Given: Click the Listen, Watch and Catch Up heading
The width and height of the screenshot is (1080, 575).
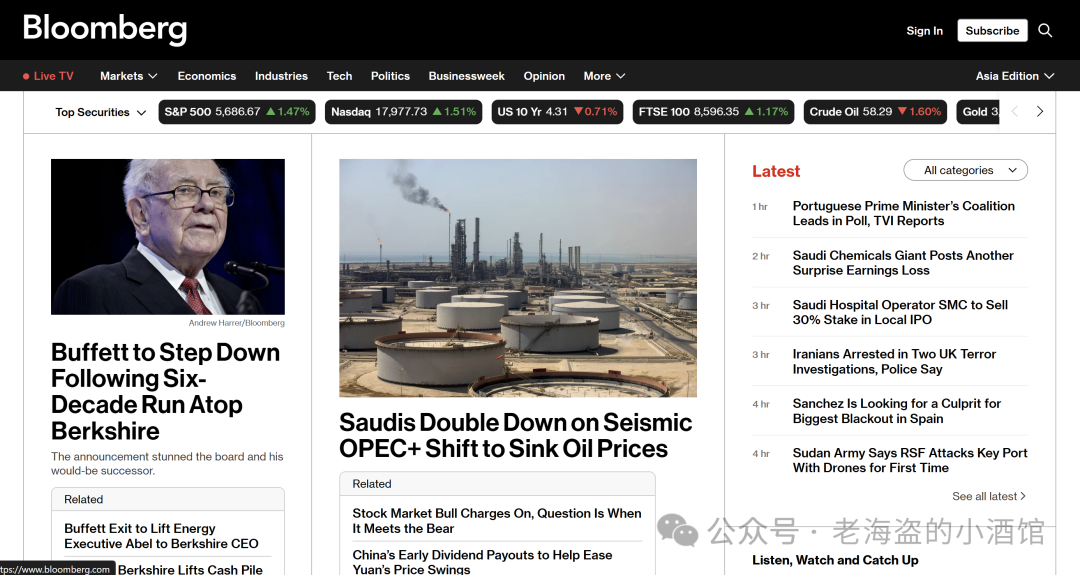Looking at the screenshot, I should coord(835,560).
